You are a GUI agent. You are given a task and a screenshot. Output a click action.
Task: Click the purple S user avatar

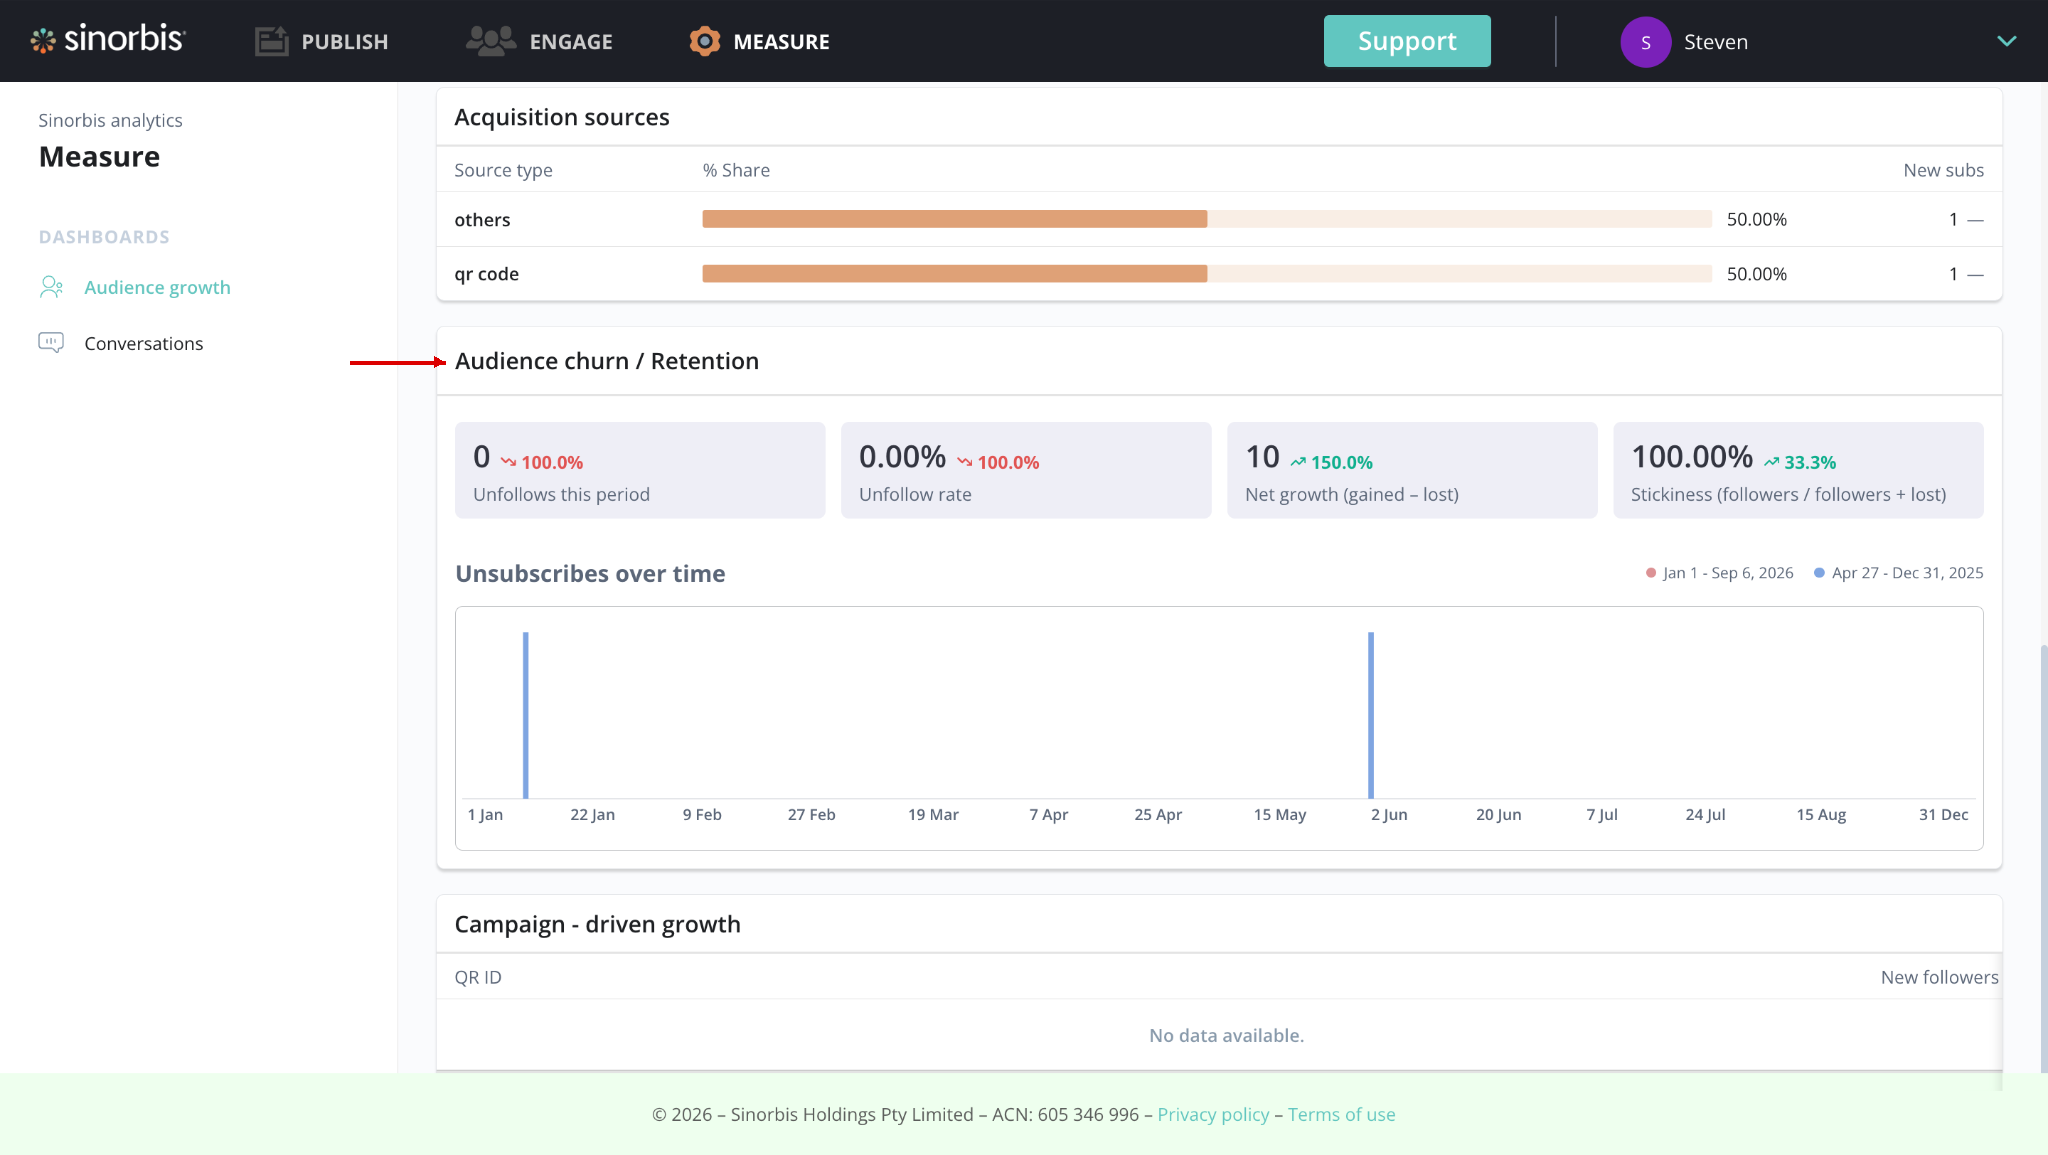click(x=1645, y=42)
